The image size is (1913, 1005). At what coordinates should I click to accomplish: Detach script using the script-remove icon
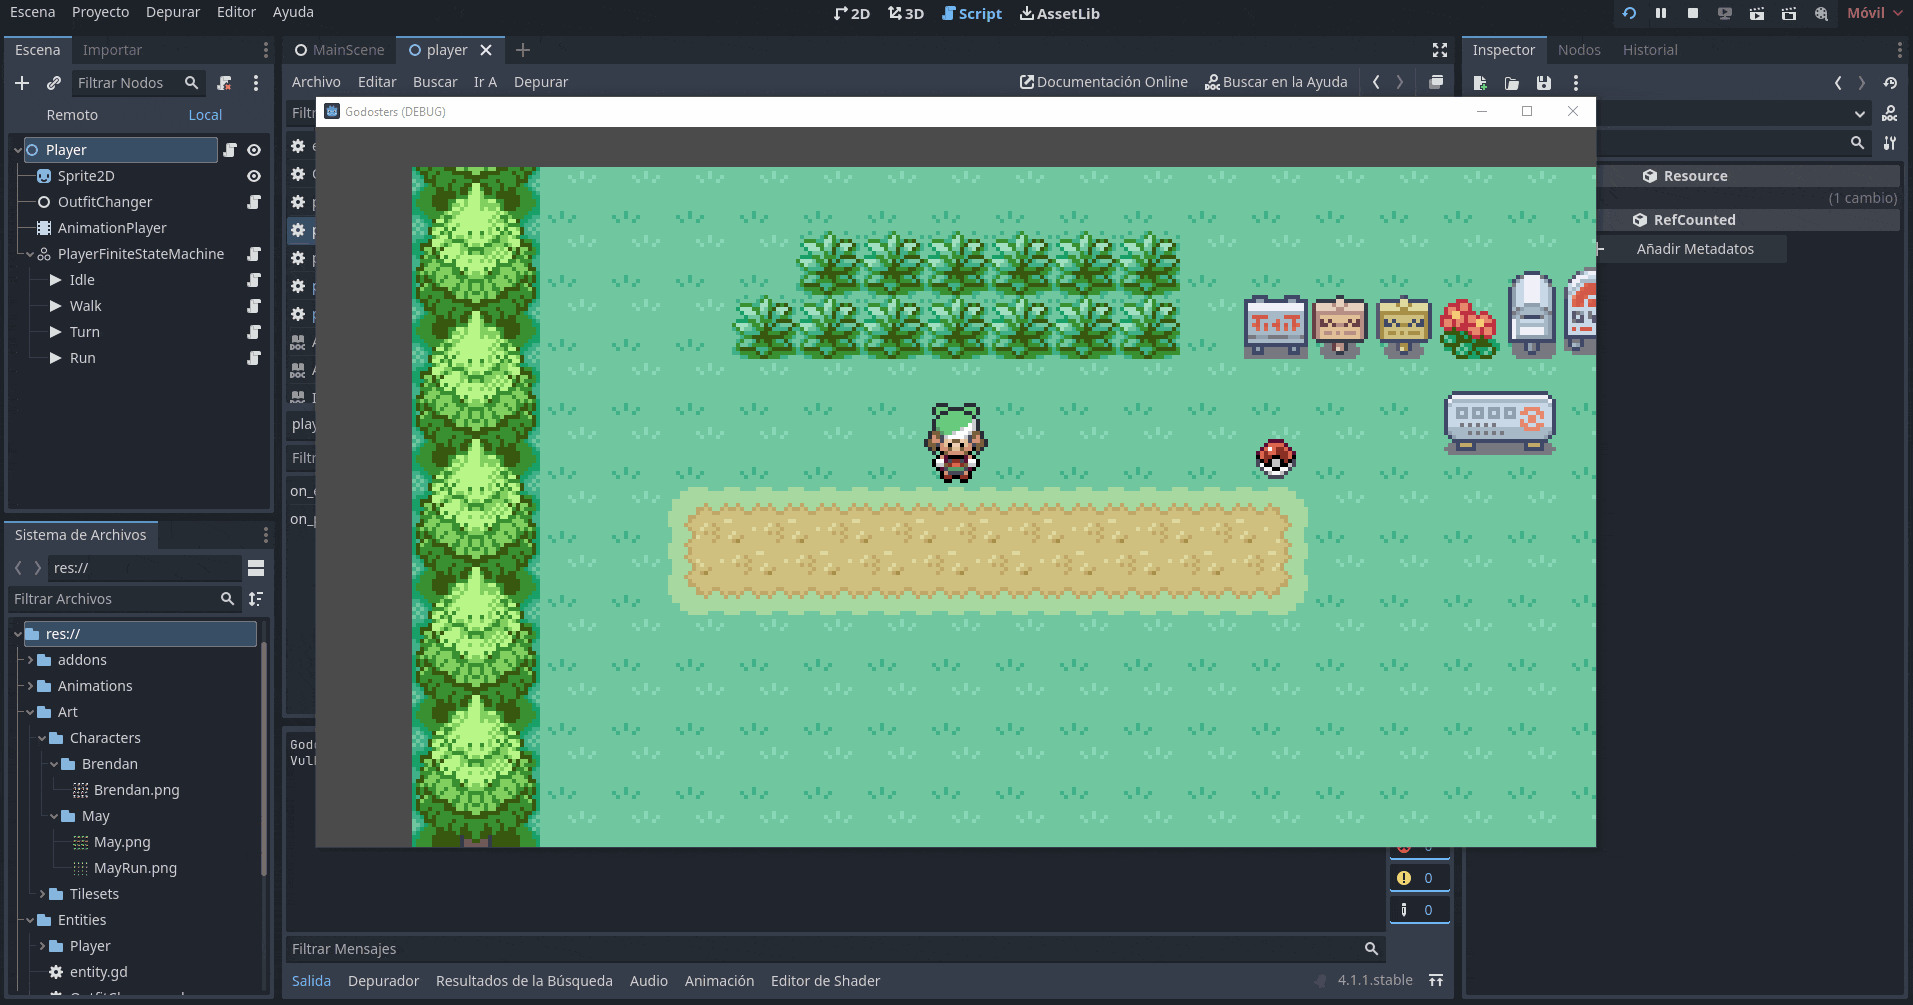point(224,83)
